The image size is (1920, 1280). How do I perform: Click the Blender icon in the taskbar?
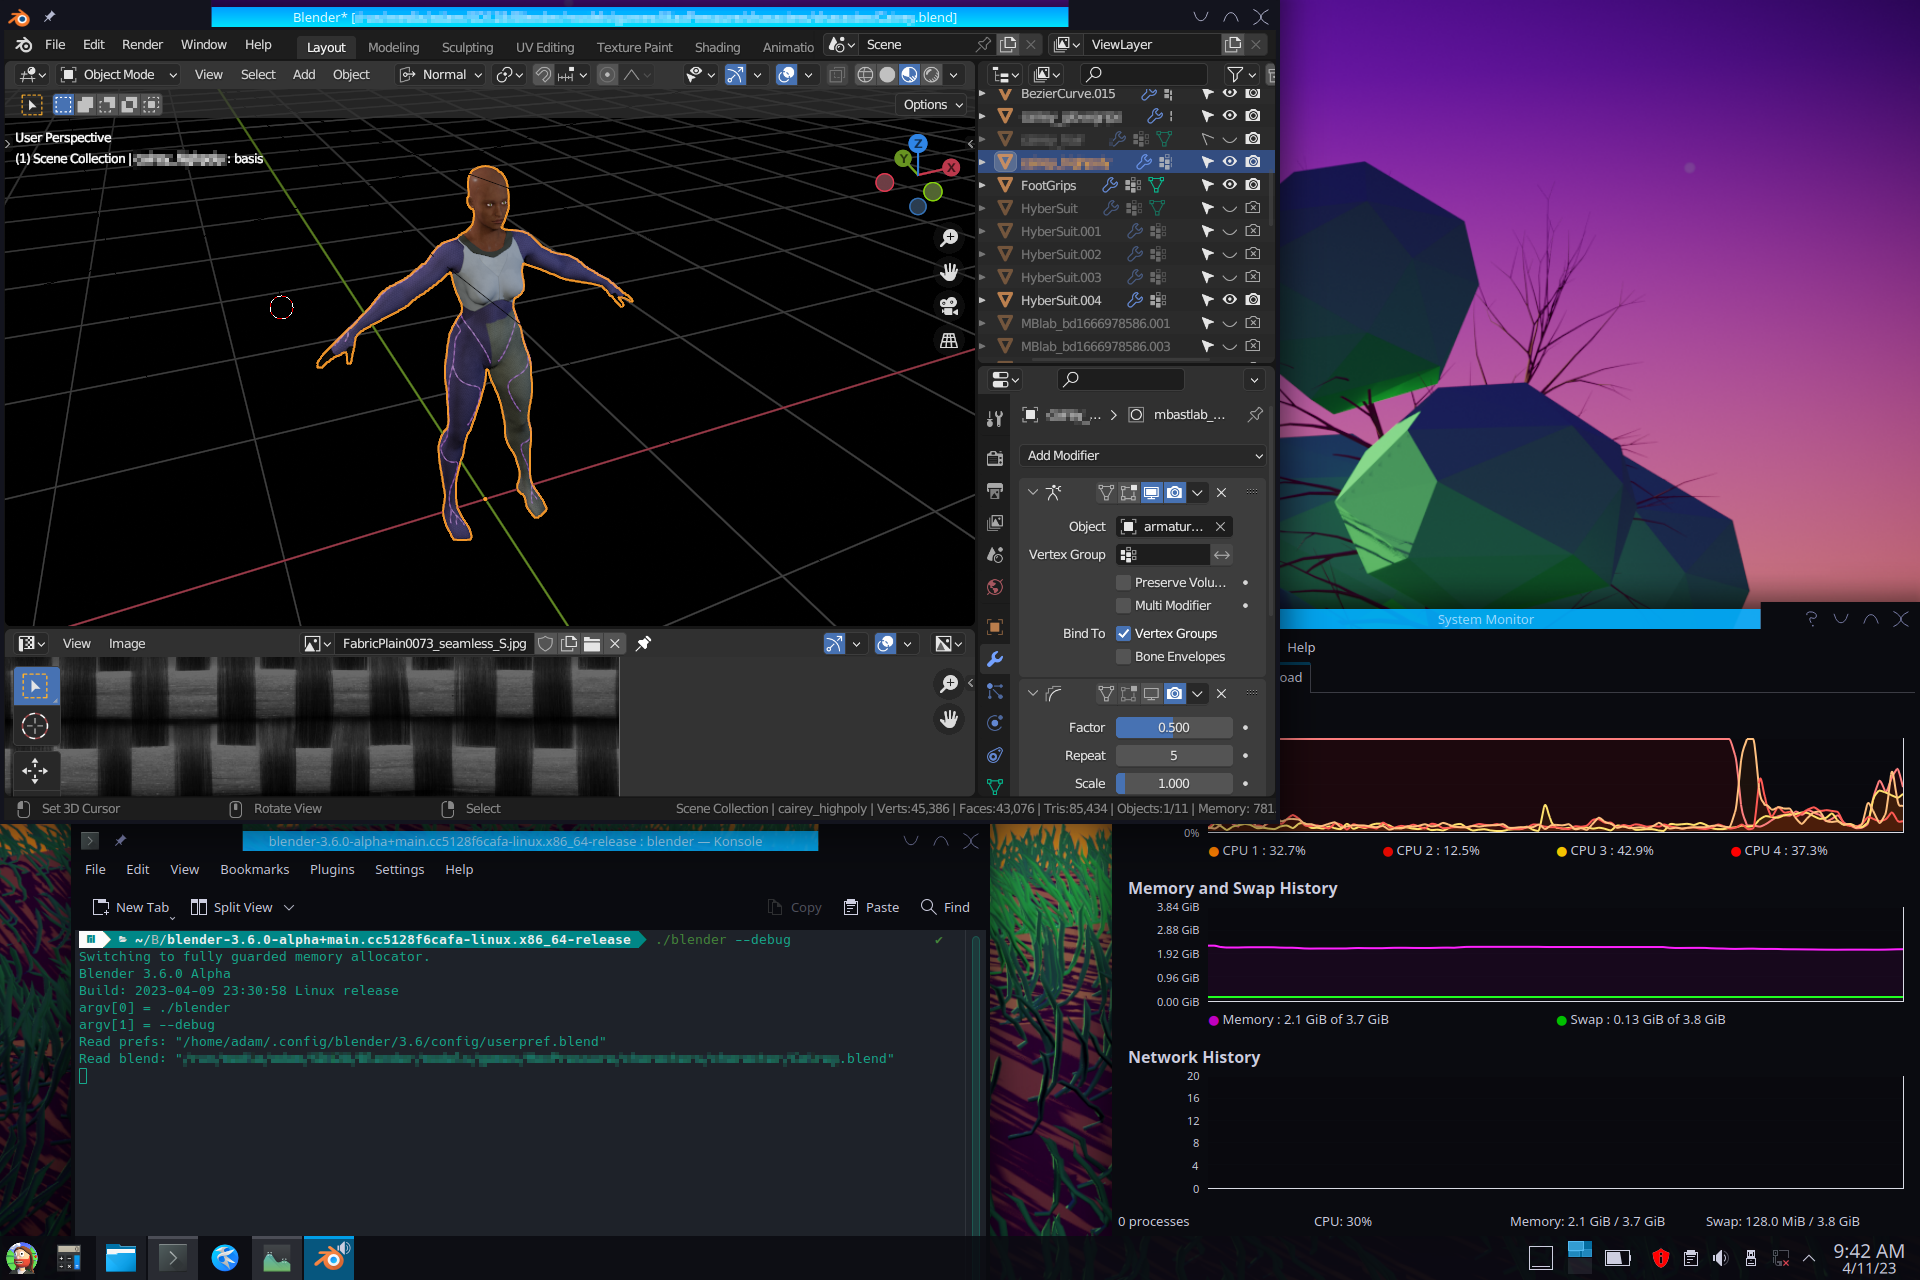click(x=329, y=1257)
